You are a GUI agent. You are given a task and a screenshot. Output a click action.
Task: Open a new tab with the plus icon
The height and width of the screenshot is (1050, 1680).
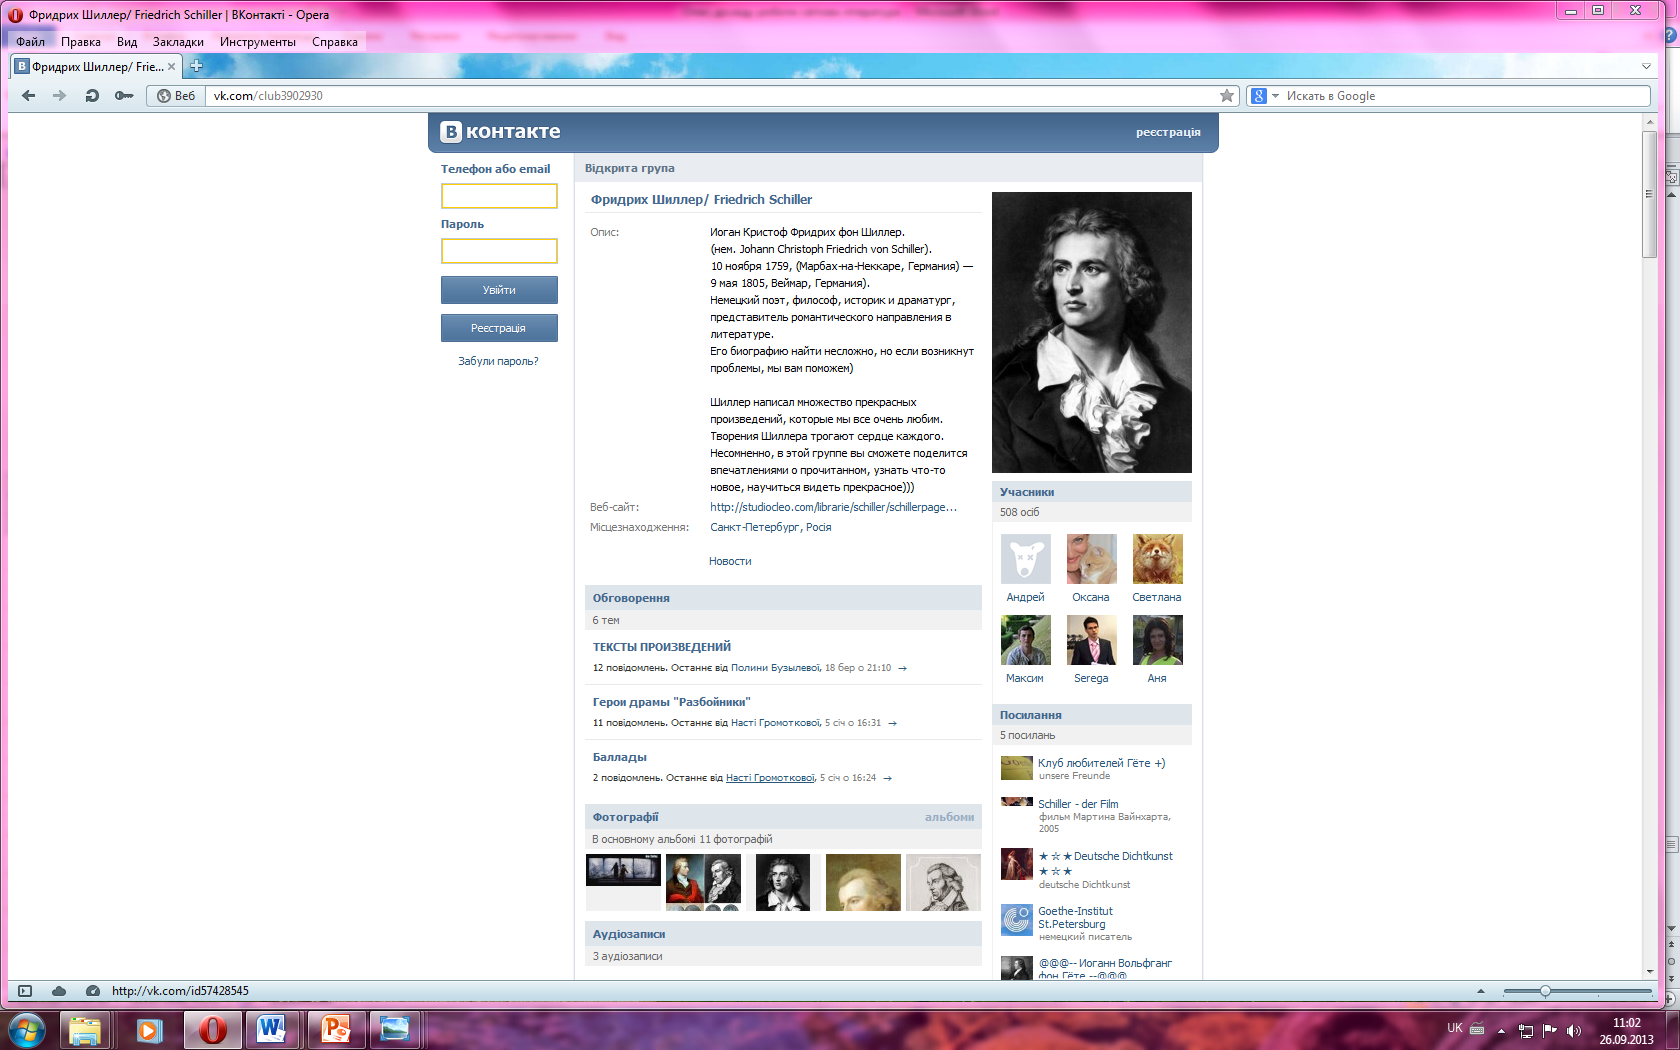(x=196, y=66)
